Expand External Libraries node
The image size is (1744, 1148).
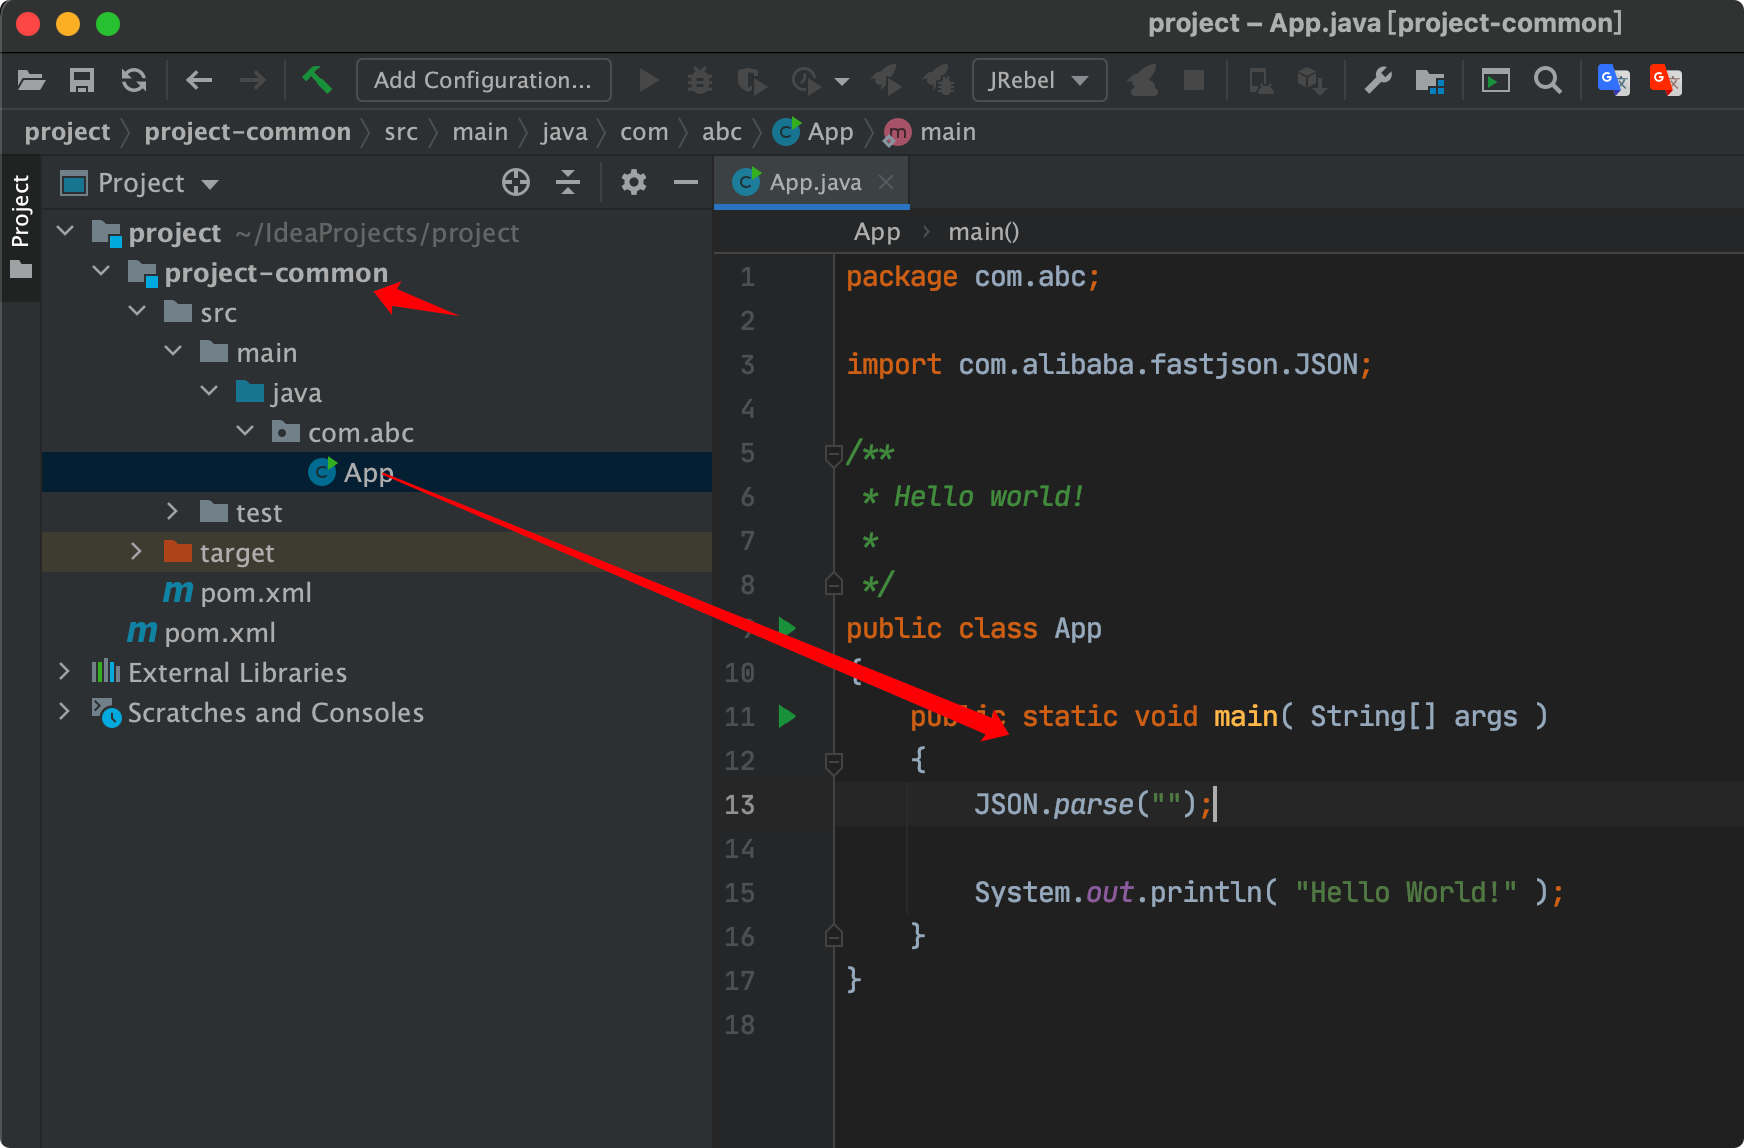[x=65, y=672]
